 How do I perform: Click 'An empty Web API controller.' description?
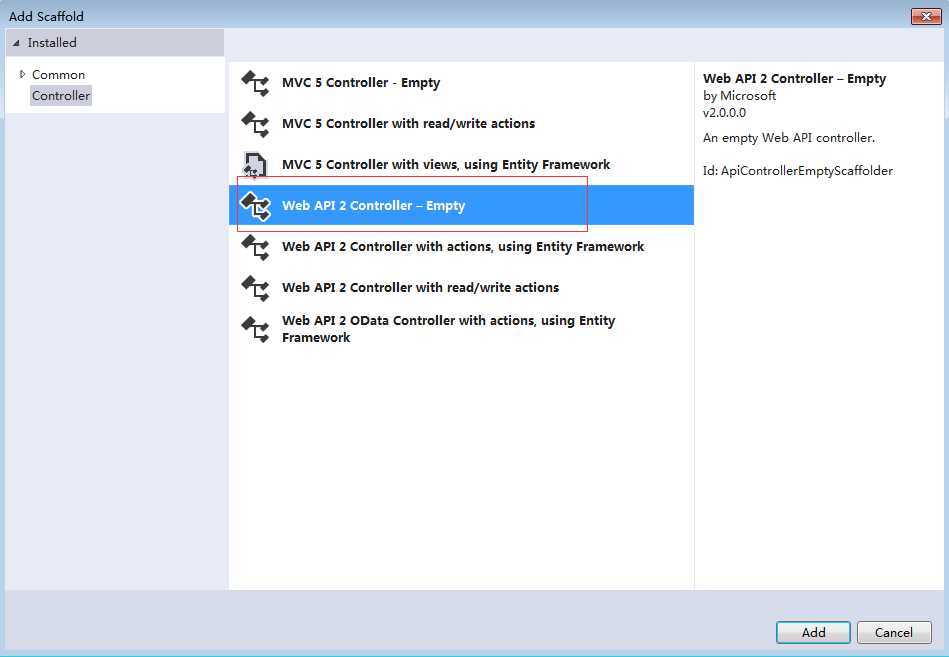tap(789, 138)
